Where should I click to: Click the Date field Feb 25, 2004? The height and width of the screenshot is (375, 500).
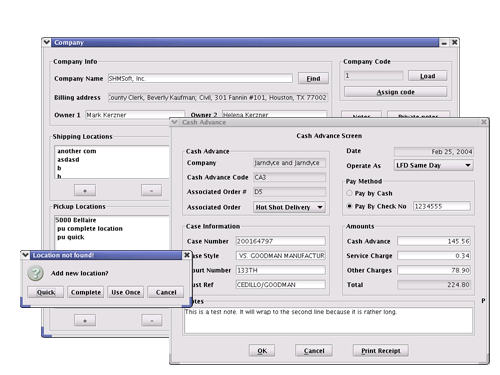click(x=434, y=152)
